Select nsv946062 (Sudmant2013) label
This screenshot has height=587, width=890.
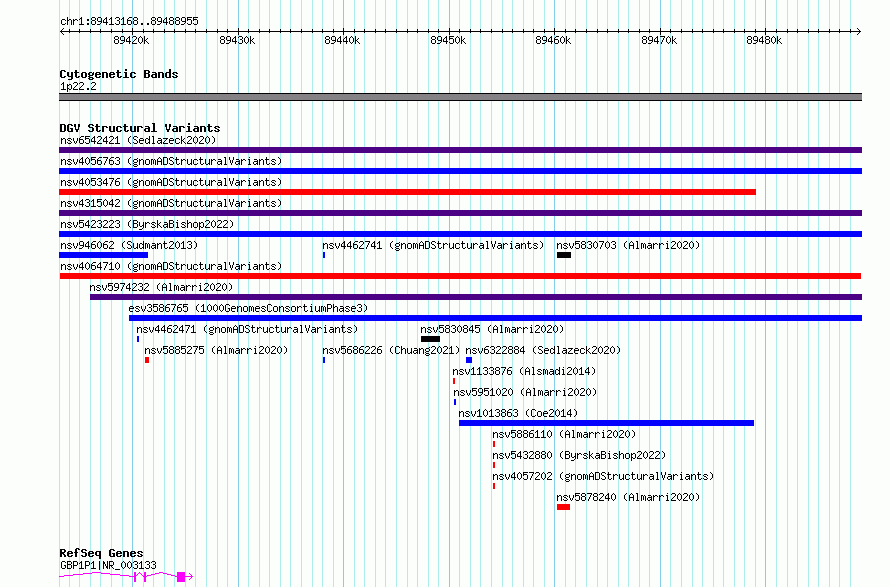129,245
